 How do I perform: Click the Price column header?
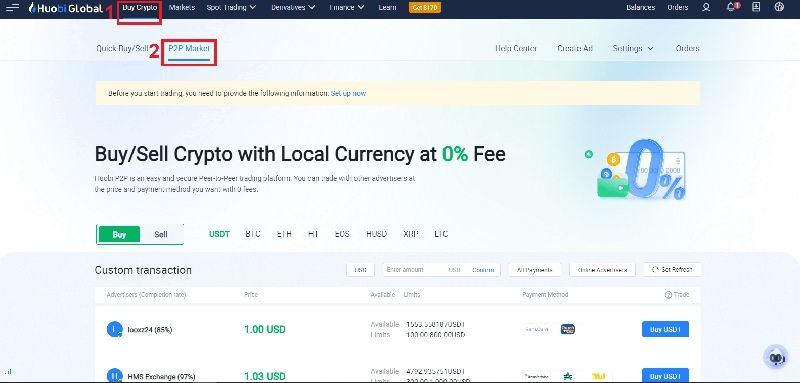point(251,295)
